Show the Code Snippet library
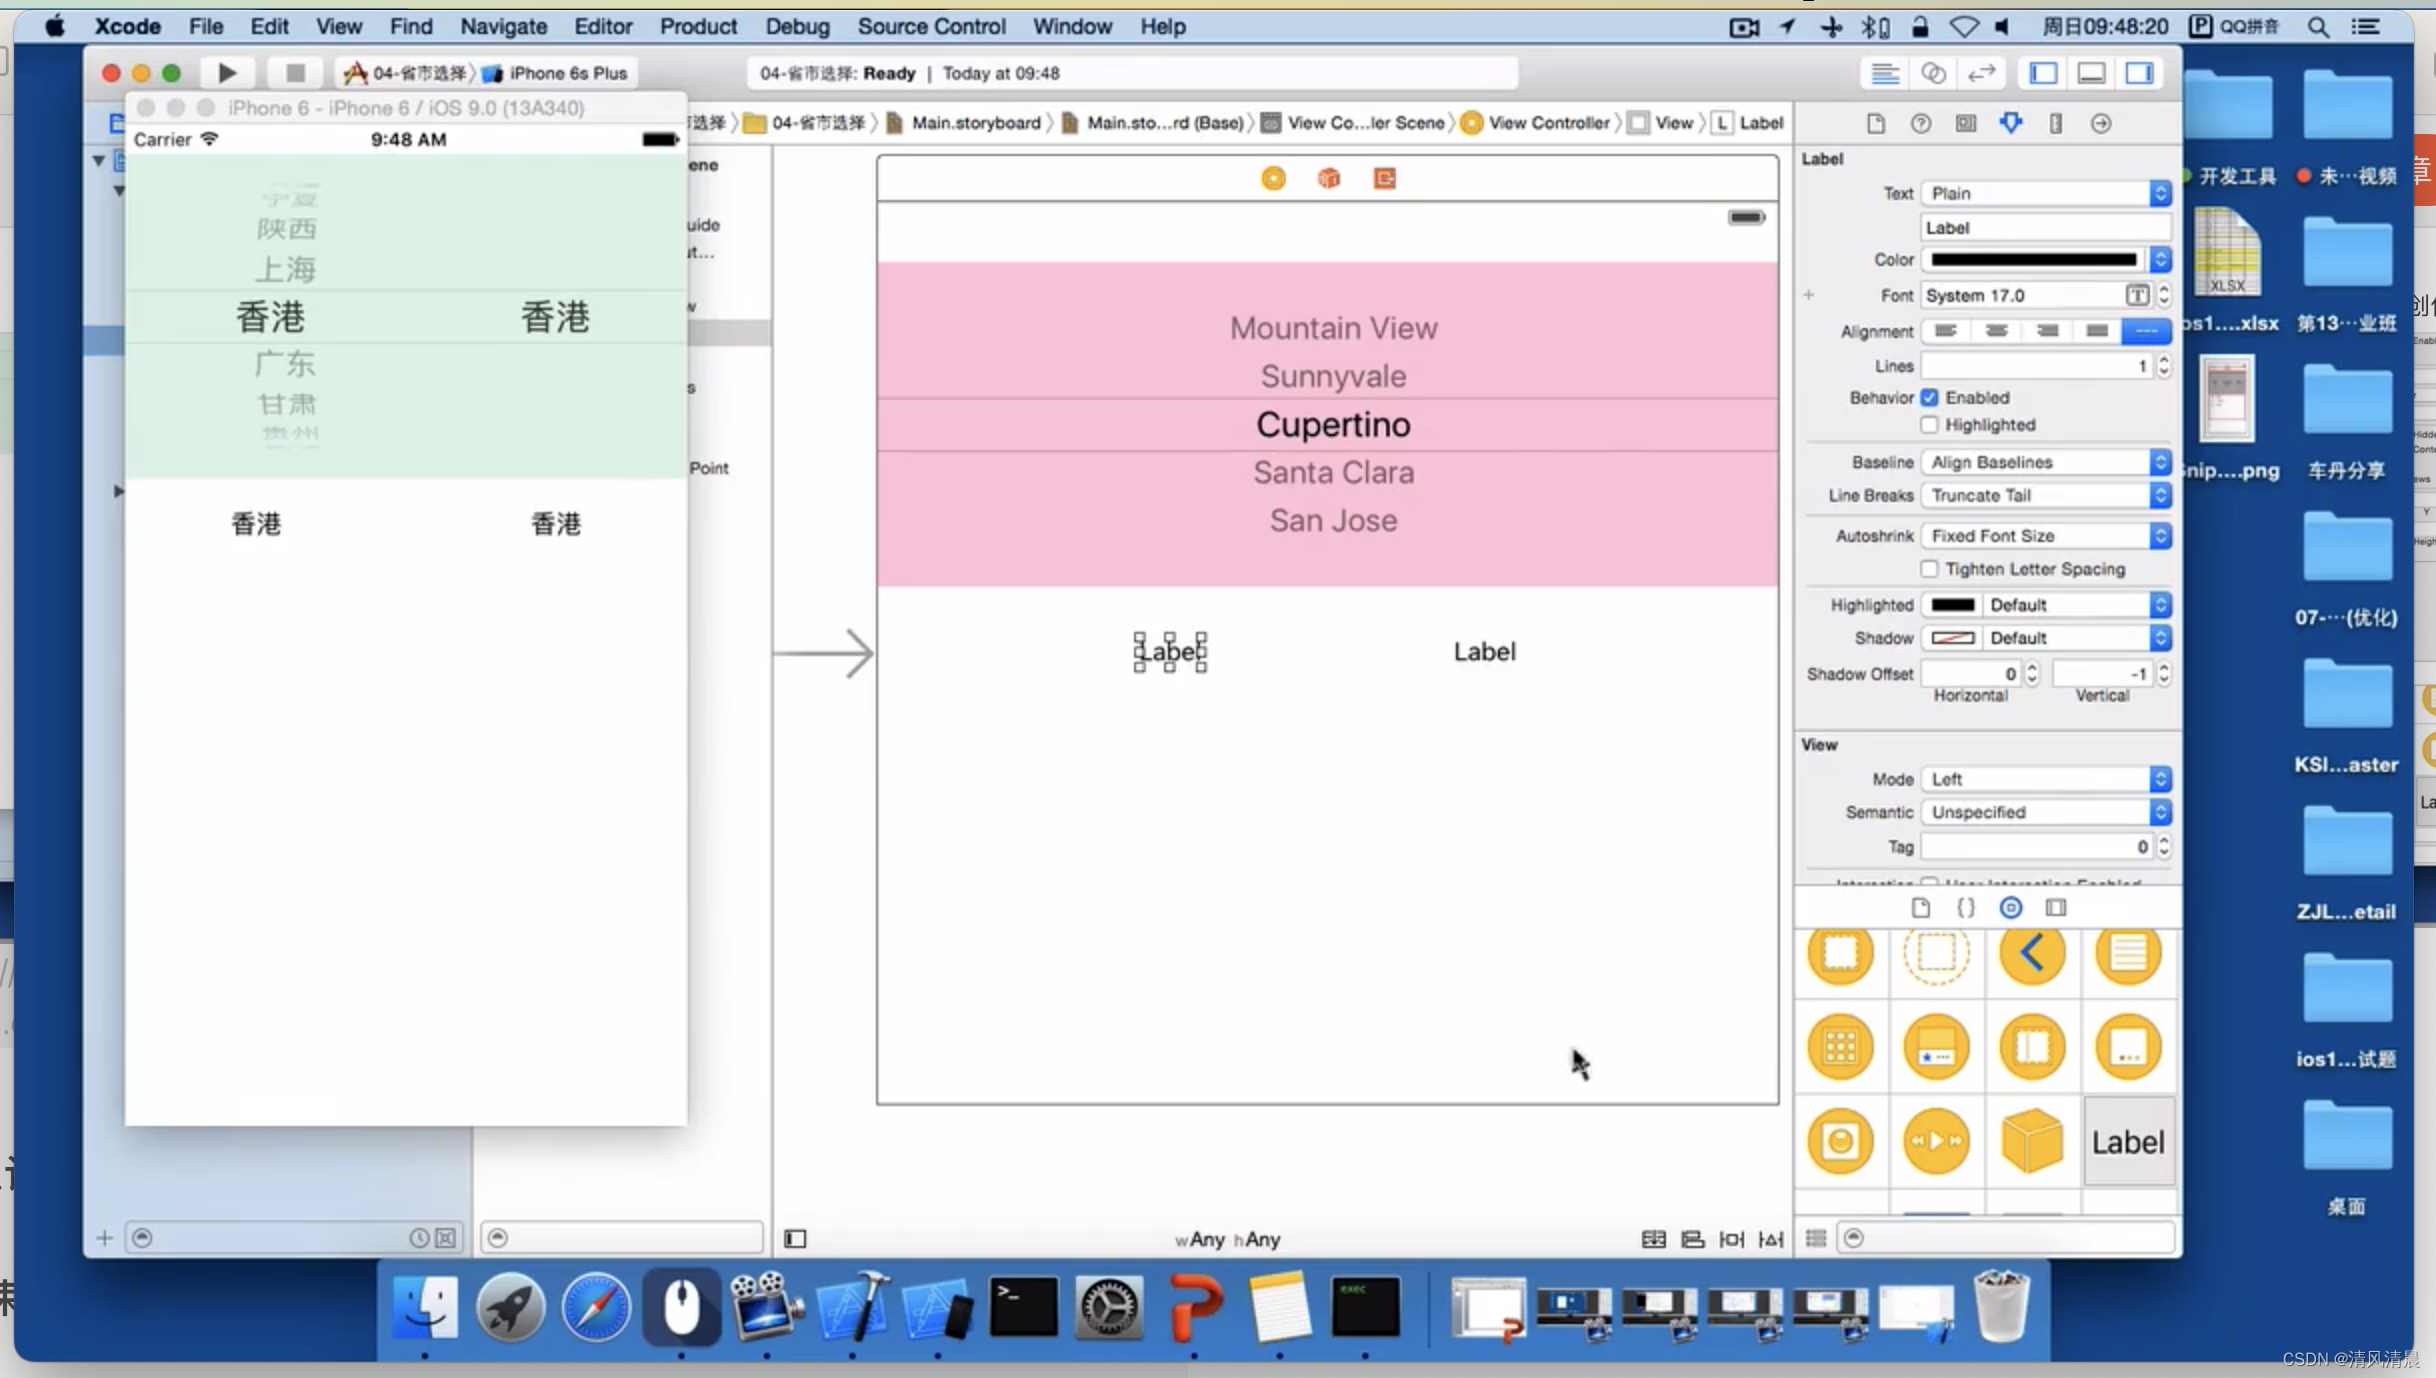Image resolution: width=2436 pixels, height=1378 pixels. coord(1965,907)
